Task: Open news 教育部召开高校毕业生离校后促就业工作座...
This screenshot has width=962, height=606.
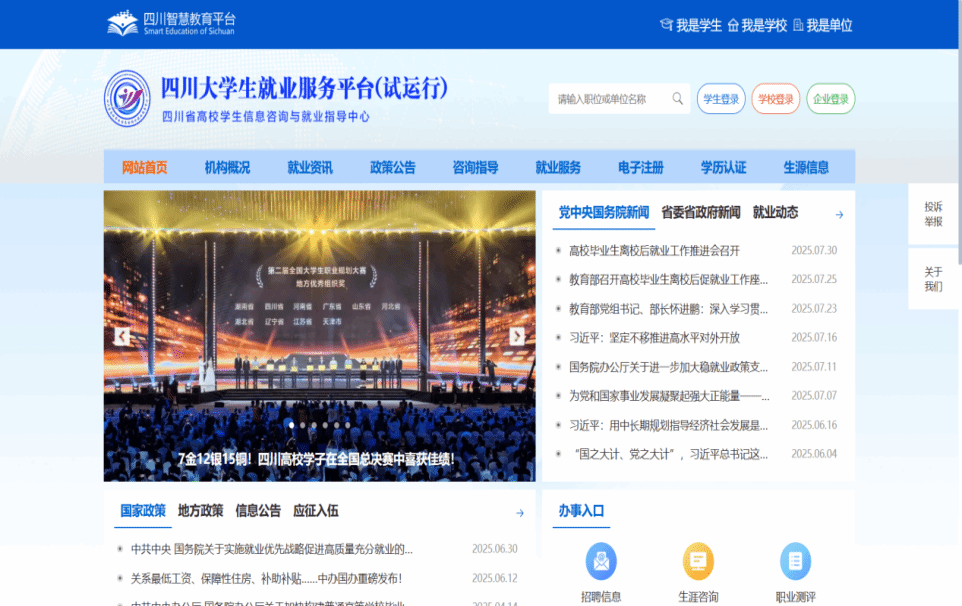Action: pos(669,279)
